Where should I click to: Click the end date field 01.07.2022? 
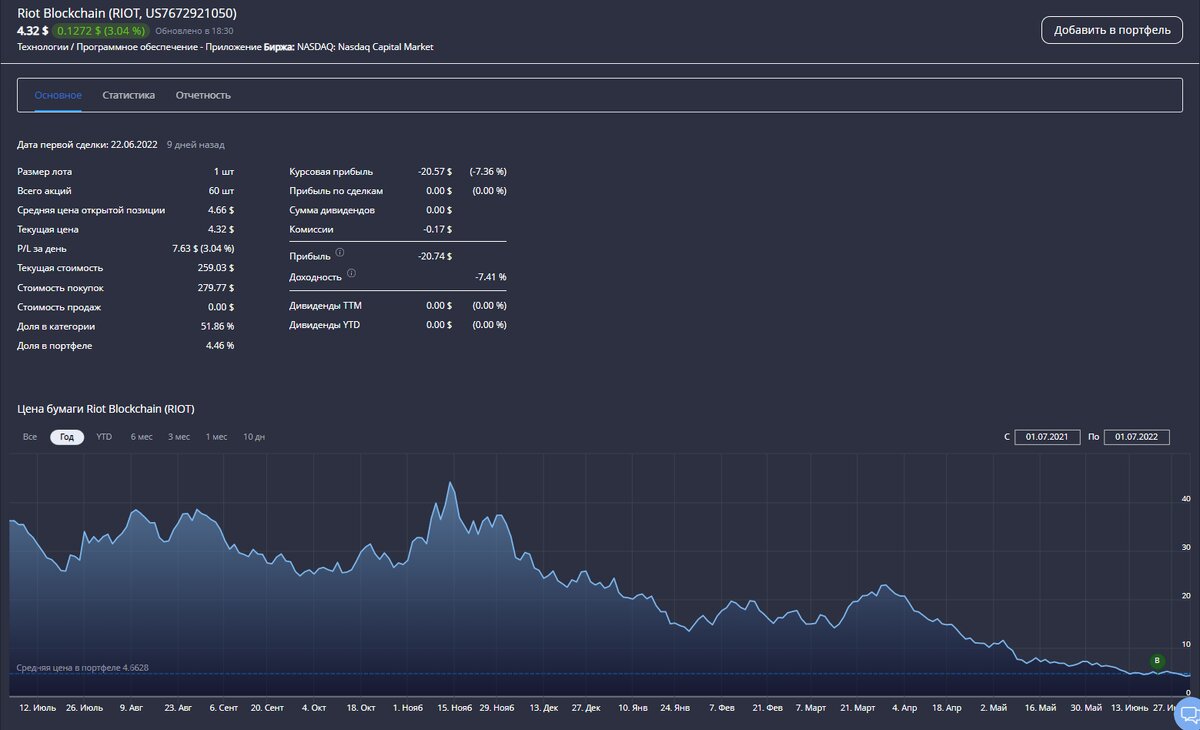pyautogui.click(x=1137, y=437)
